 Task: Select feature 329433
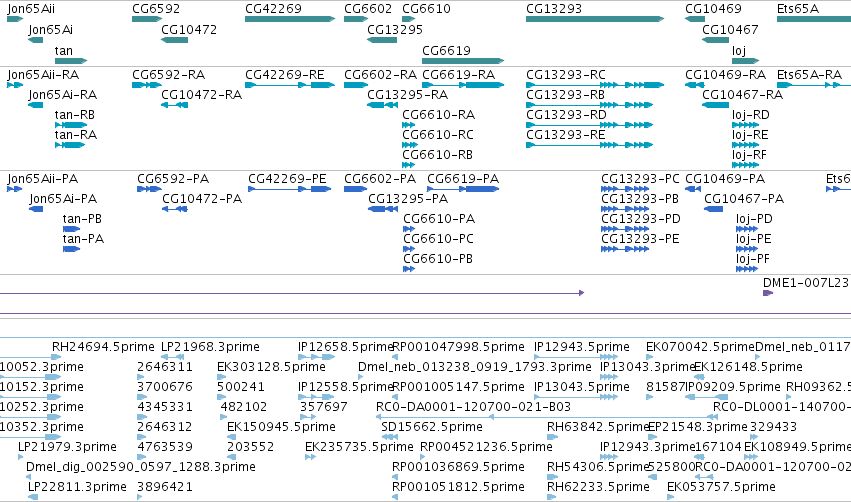pos(773,427)
